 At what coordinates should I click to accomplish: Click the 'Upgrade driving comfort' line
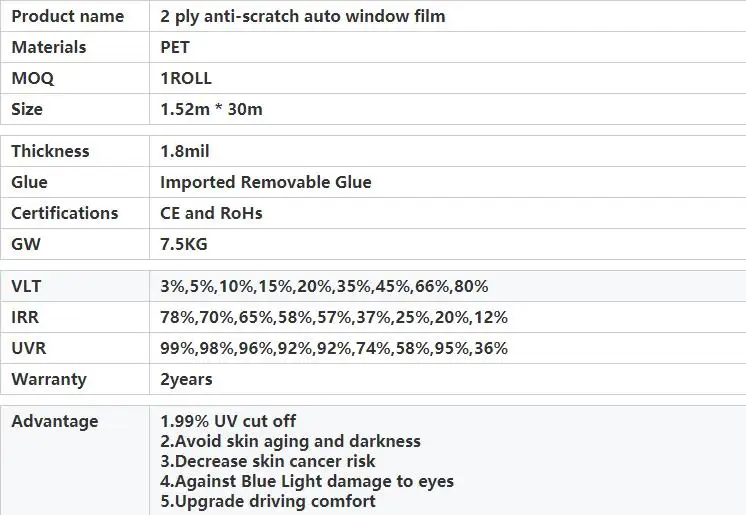tap(268, 501)
